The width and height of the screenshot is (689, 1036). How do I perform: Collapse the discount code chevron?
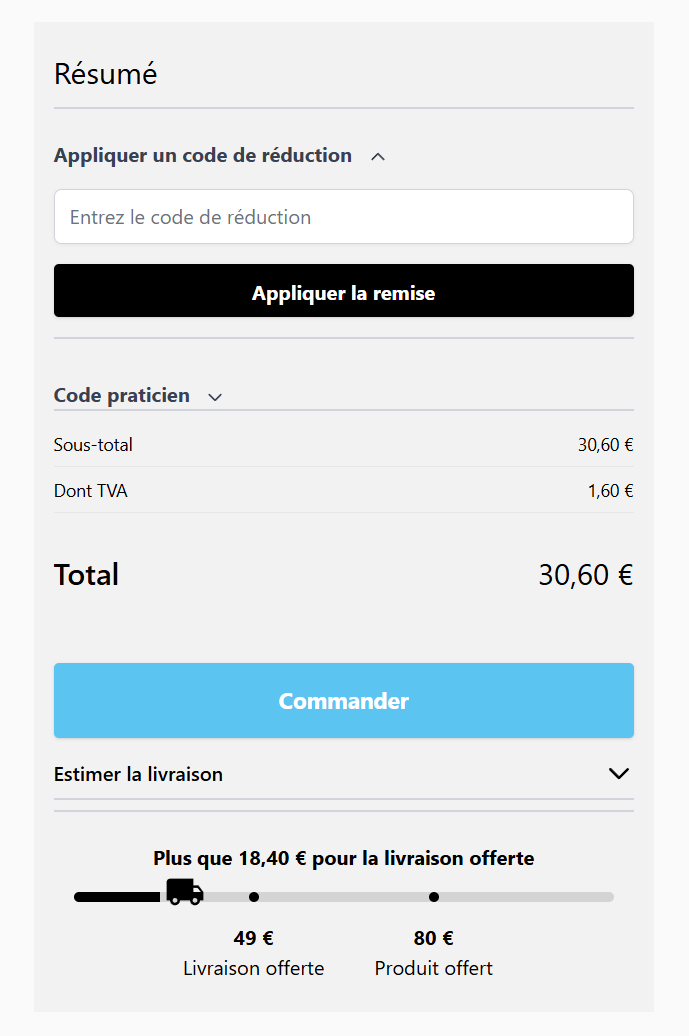378,156
